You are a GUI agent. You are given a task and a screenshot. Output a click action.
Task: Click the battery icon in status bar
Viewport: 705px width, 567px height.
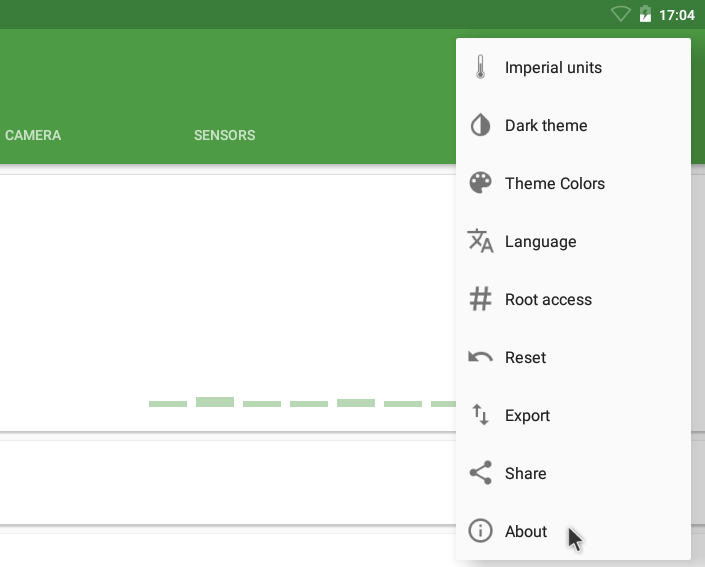click(645, 14)
